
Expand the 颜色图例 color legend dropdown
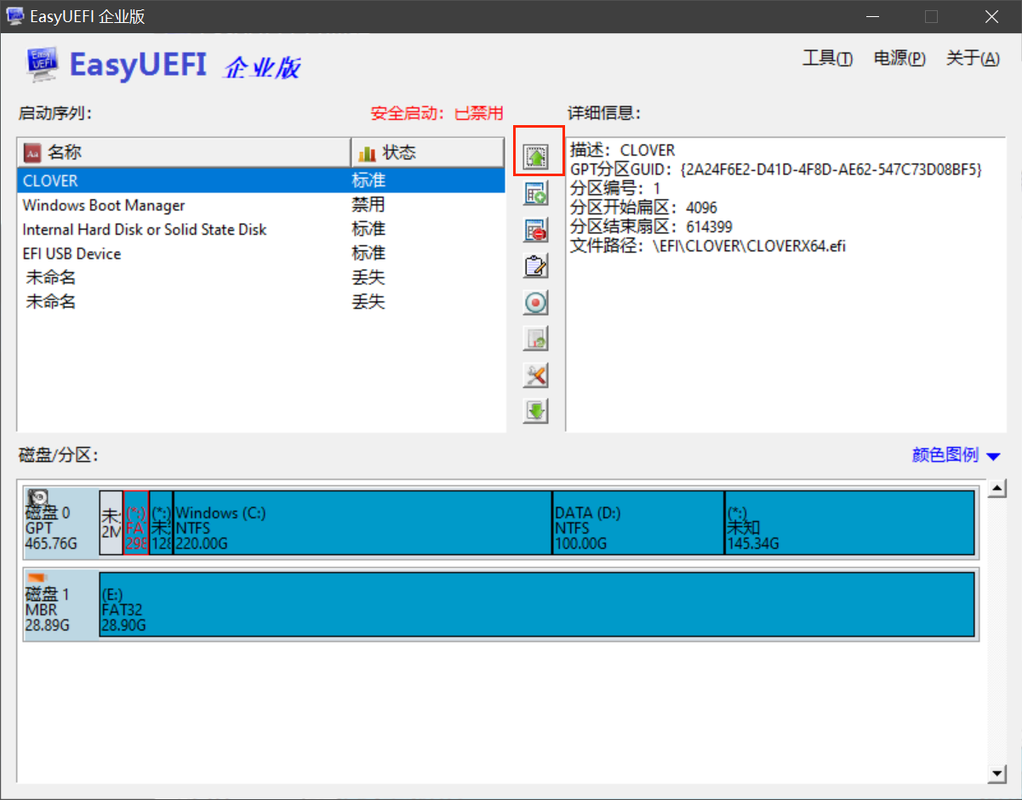click(956, 454)
